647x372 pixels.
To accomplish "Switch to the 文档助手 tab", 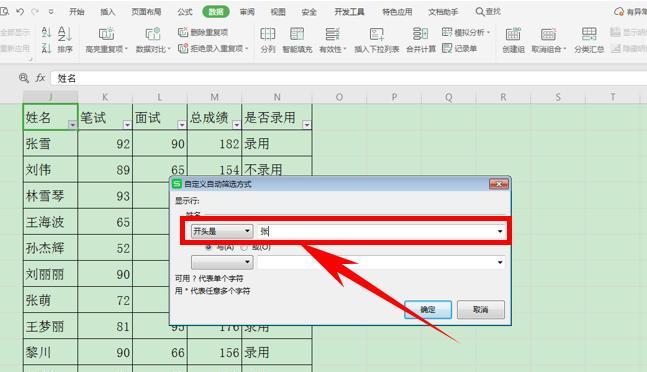I will 443,12.
